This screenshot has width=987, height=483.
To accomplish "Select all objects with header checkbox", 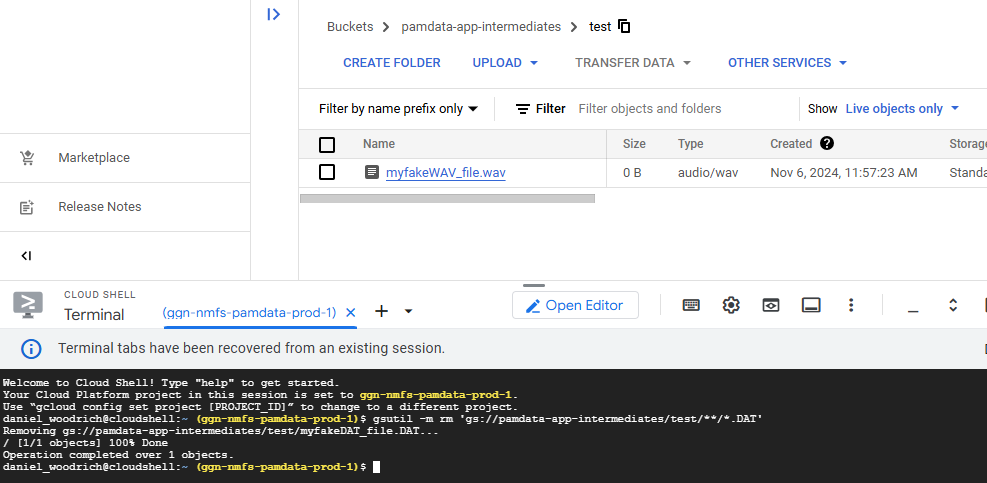I will click(x=327, y=145).
